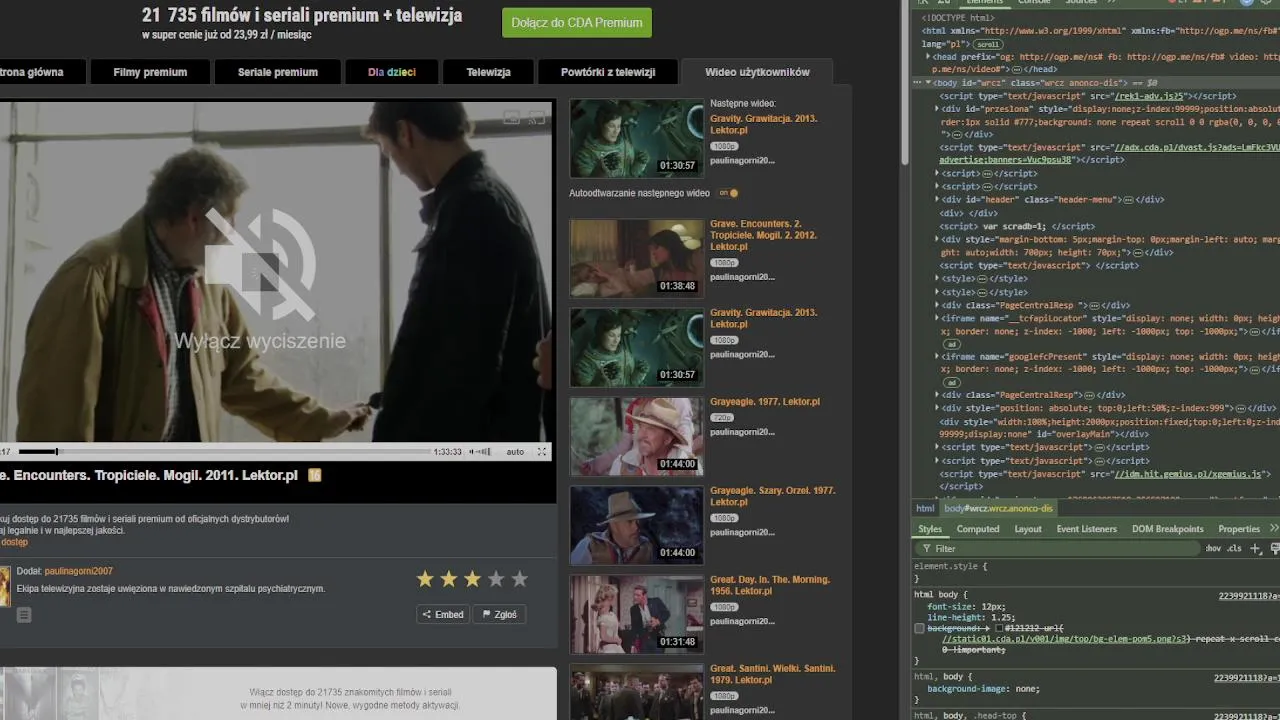Show more DevTools style tabs chevron
Image resolution: width=1280 pixels, height=720 pixels.
click(1273, 528)
